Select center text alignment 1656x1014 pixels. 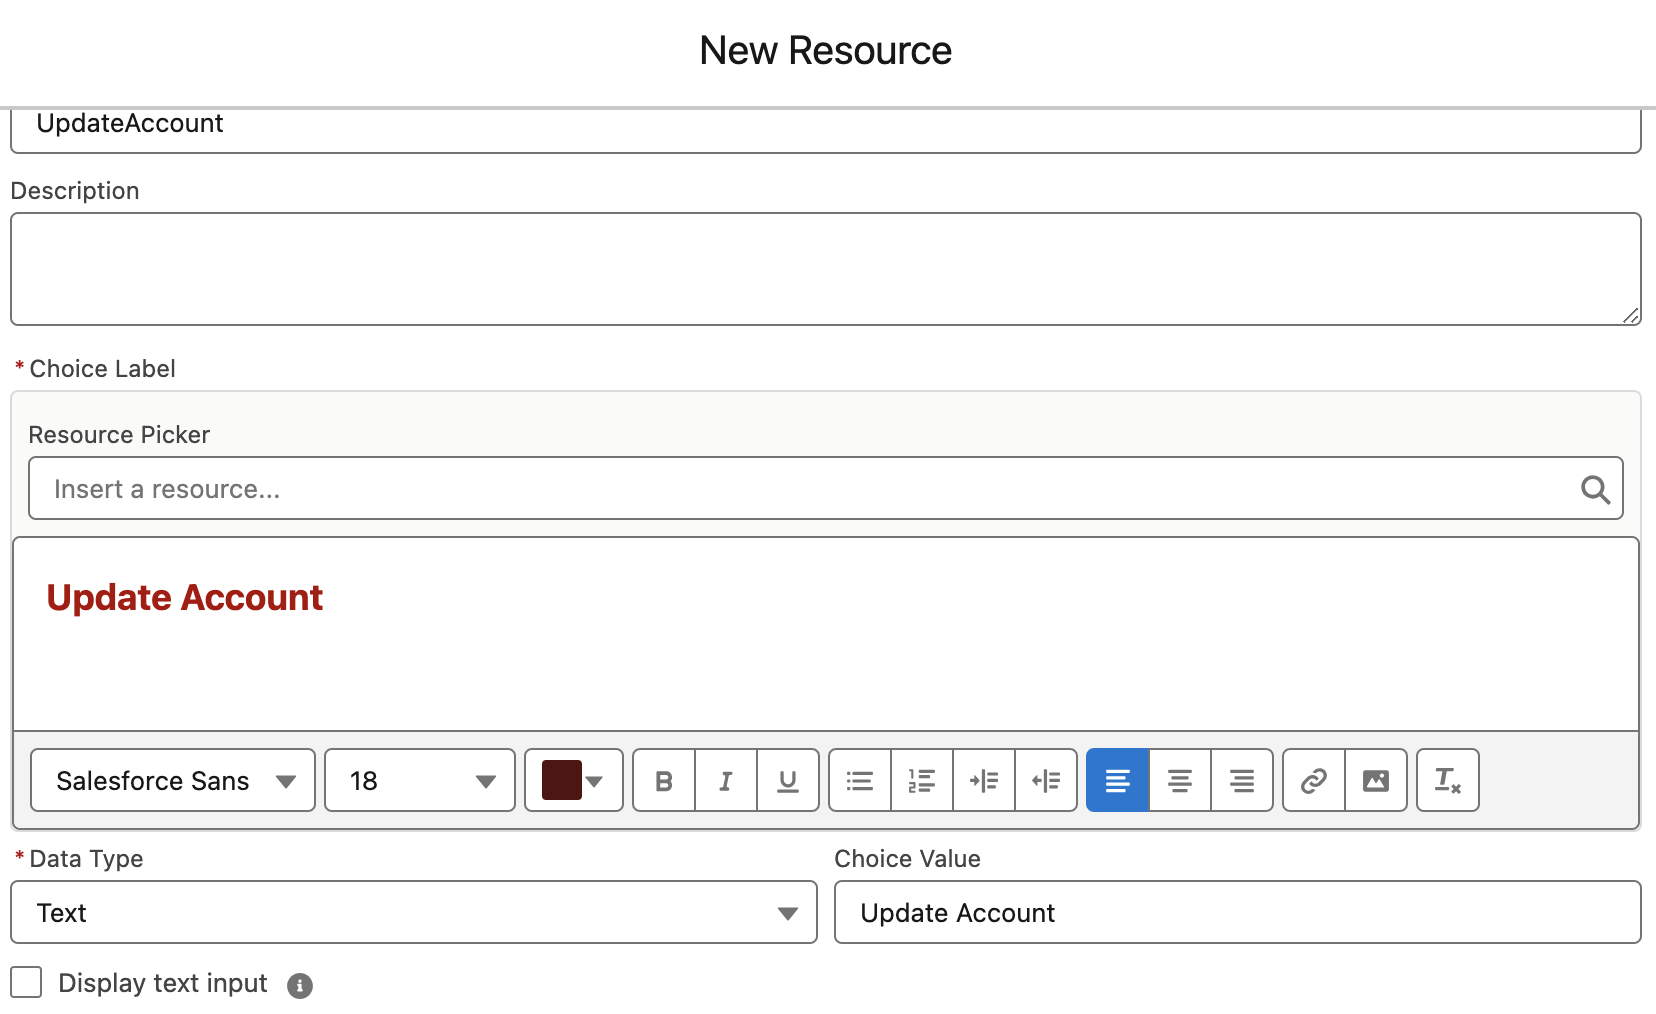coord(1180,781)
